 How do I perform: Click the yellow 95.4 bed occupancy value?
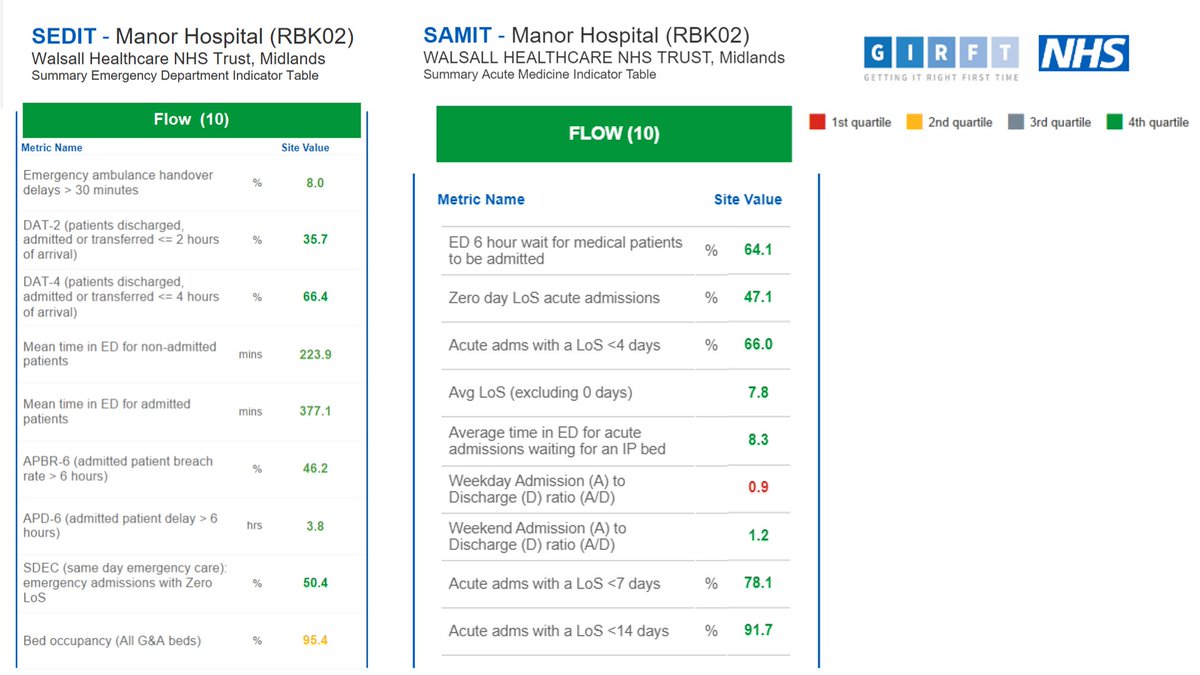315,640
